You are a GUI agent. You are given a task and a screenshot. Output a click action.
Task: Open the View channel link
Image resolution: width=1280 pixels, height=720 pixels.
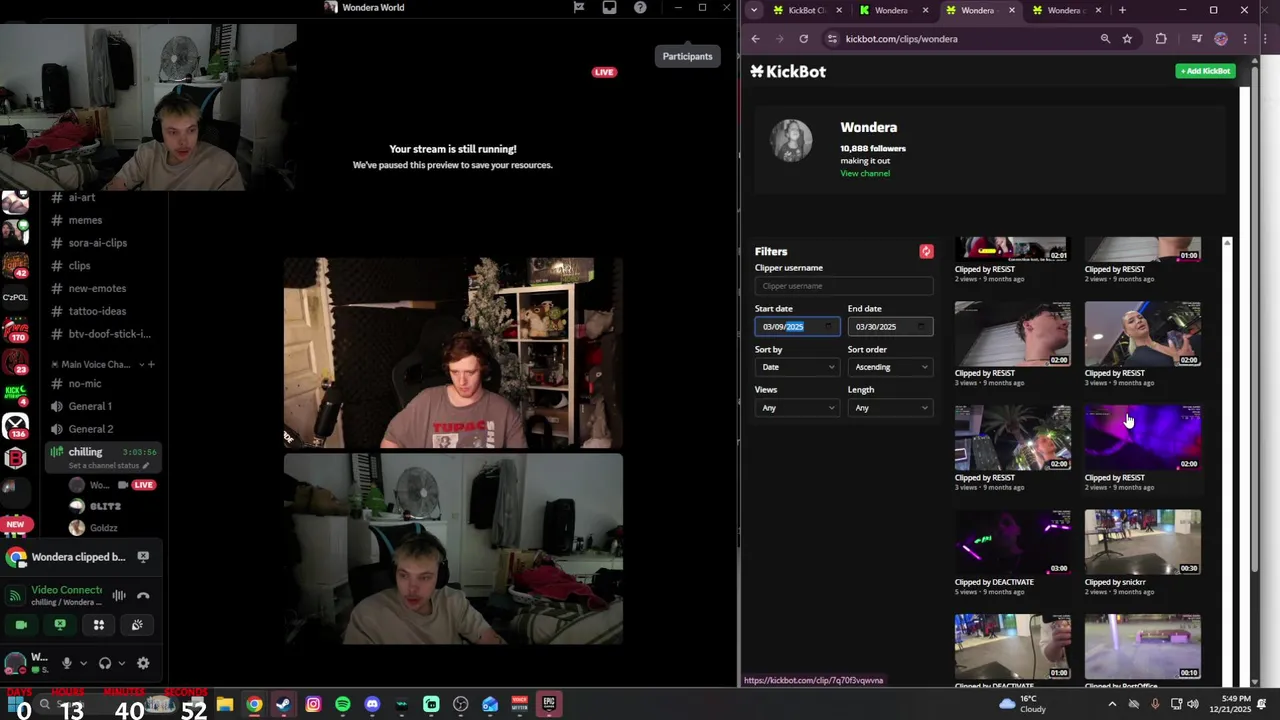[x=865, y=173]
